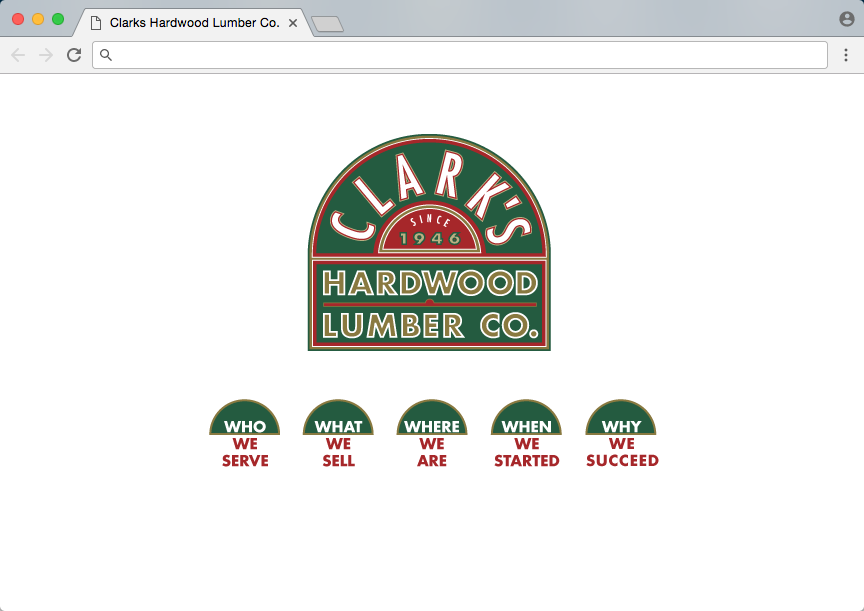Focus the address bar field
Image resolution: width=864 pixels, height=611 pixels.
click(x=460, y=55)
